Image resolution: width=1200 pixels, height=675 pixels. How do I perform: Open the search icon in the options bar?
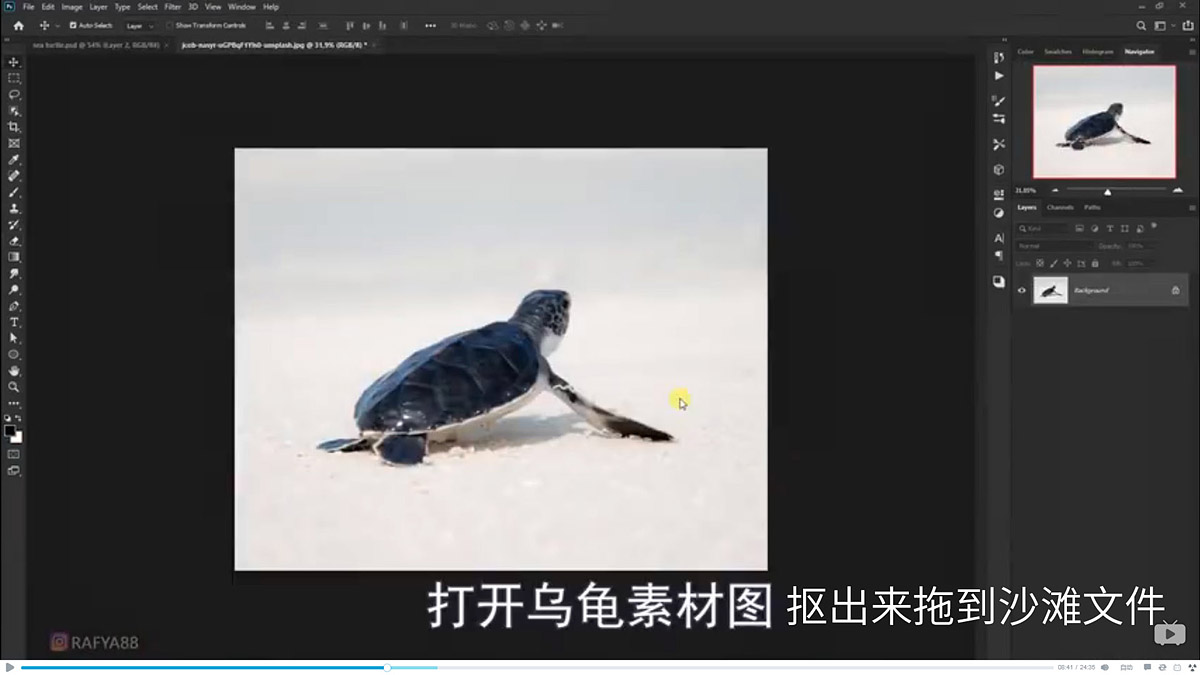coord(1142,26)
